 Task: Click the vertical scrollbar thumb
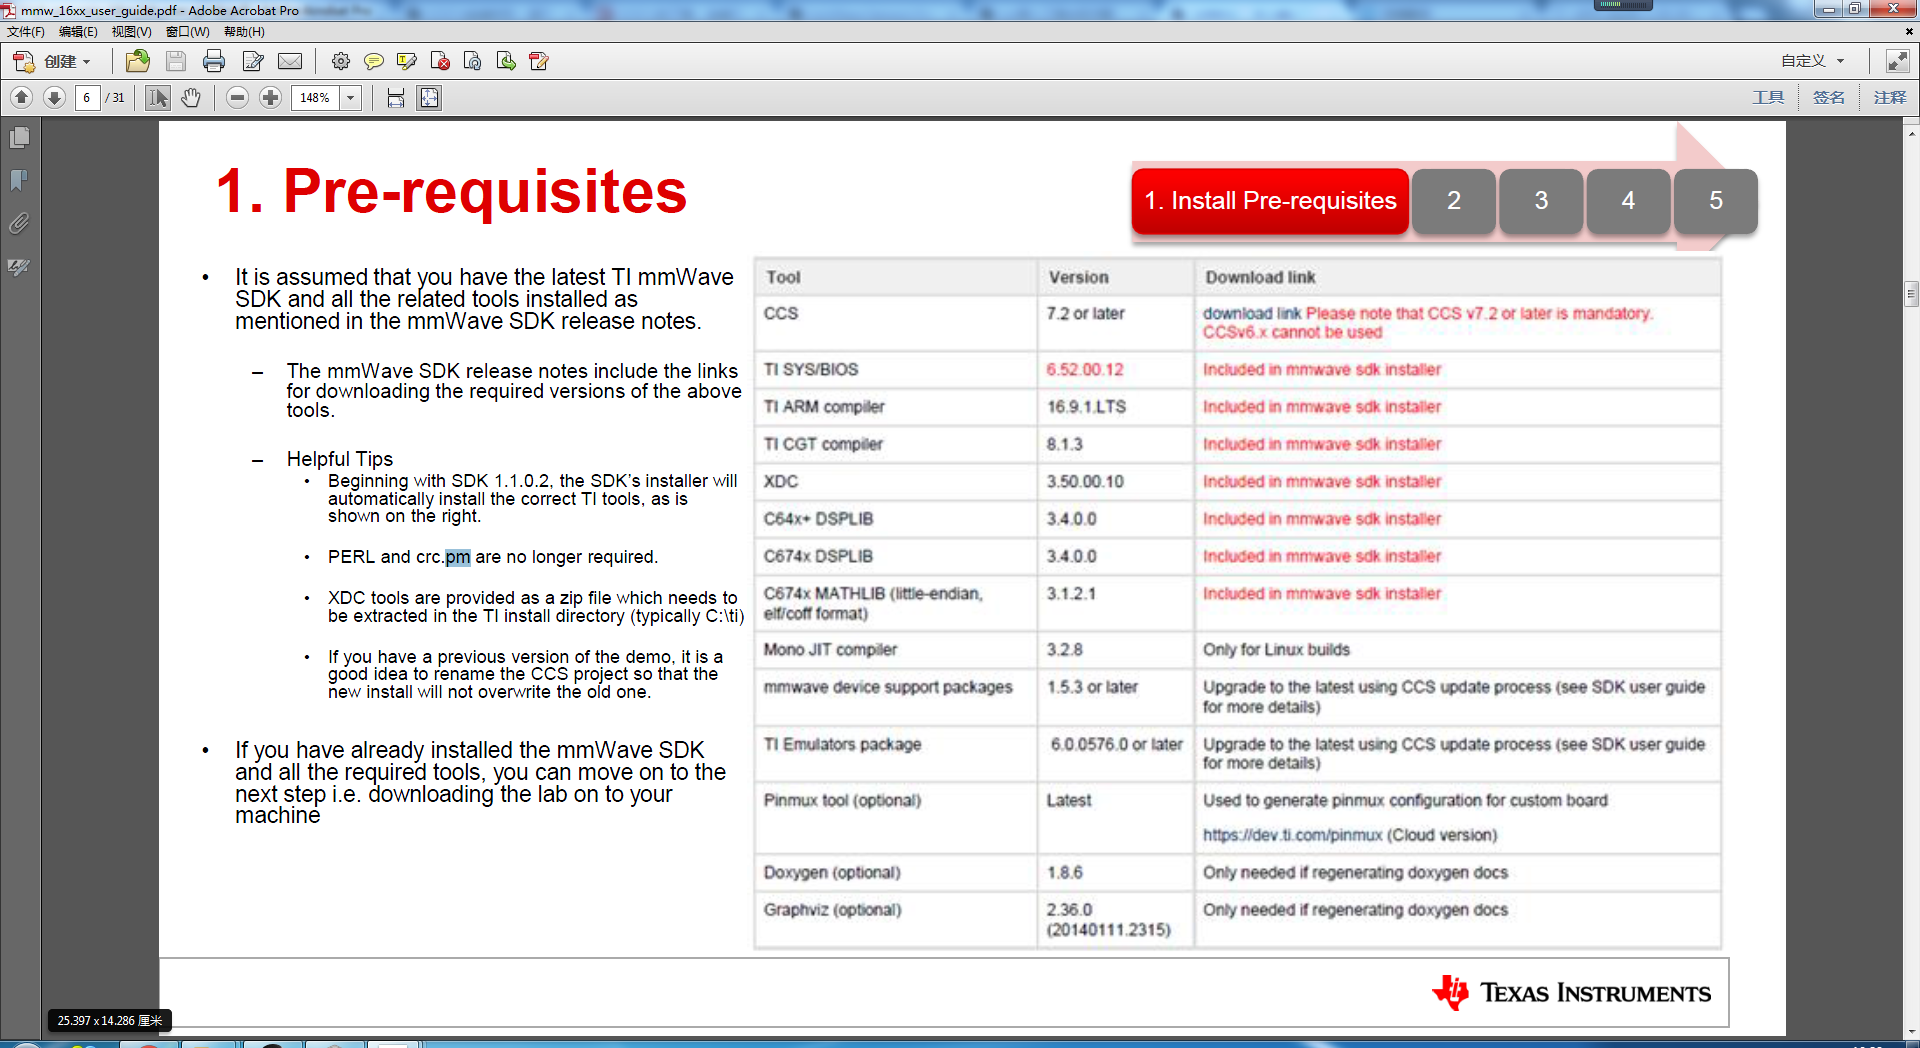point(1912,294)
